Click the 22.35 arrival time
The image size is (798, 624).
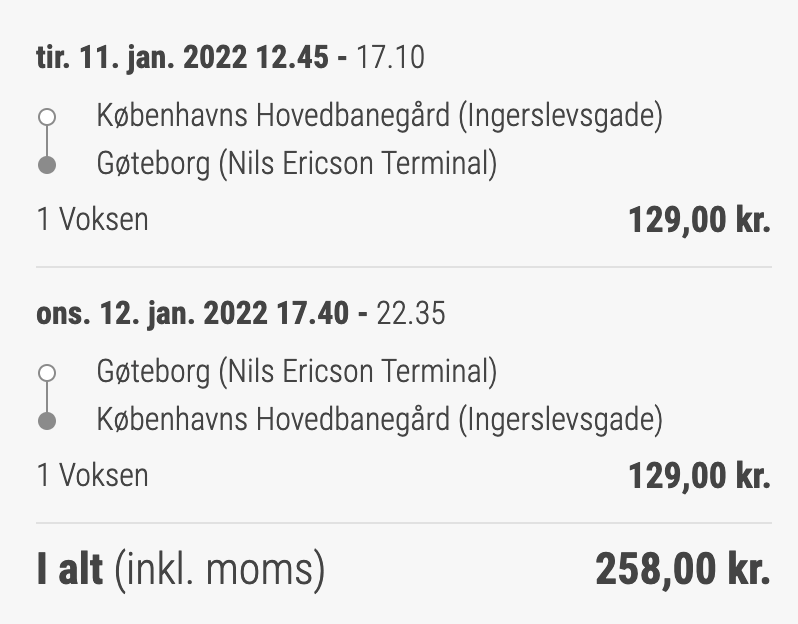[411, 313]
